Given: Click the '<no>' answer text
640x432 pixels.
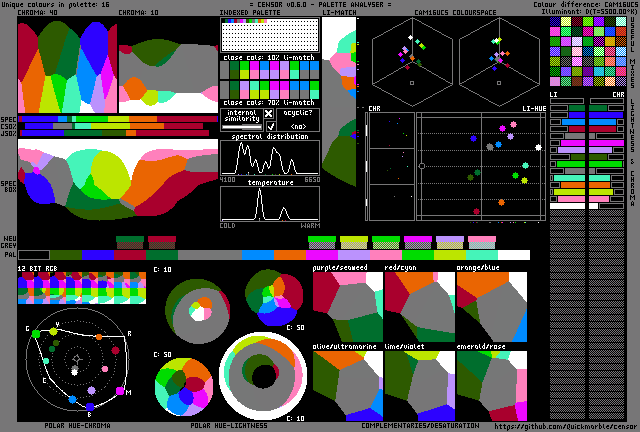Looking at the screenshot, I should coord(298,126).
